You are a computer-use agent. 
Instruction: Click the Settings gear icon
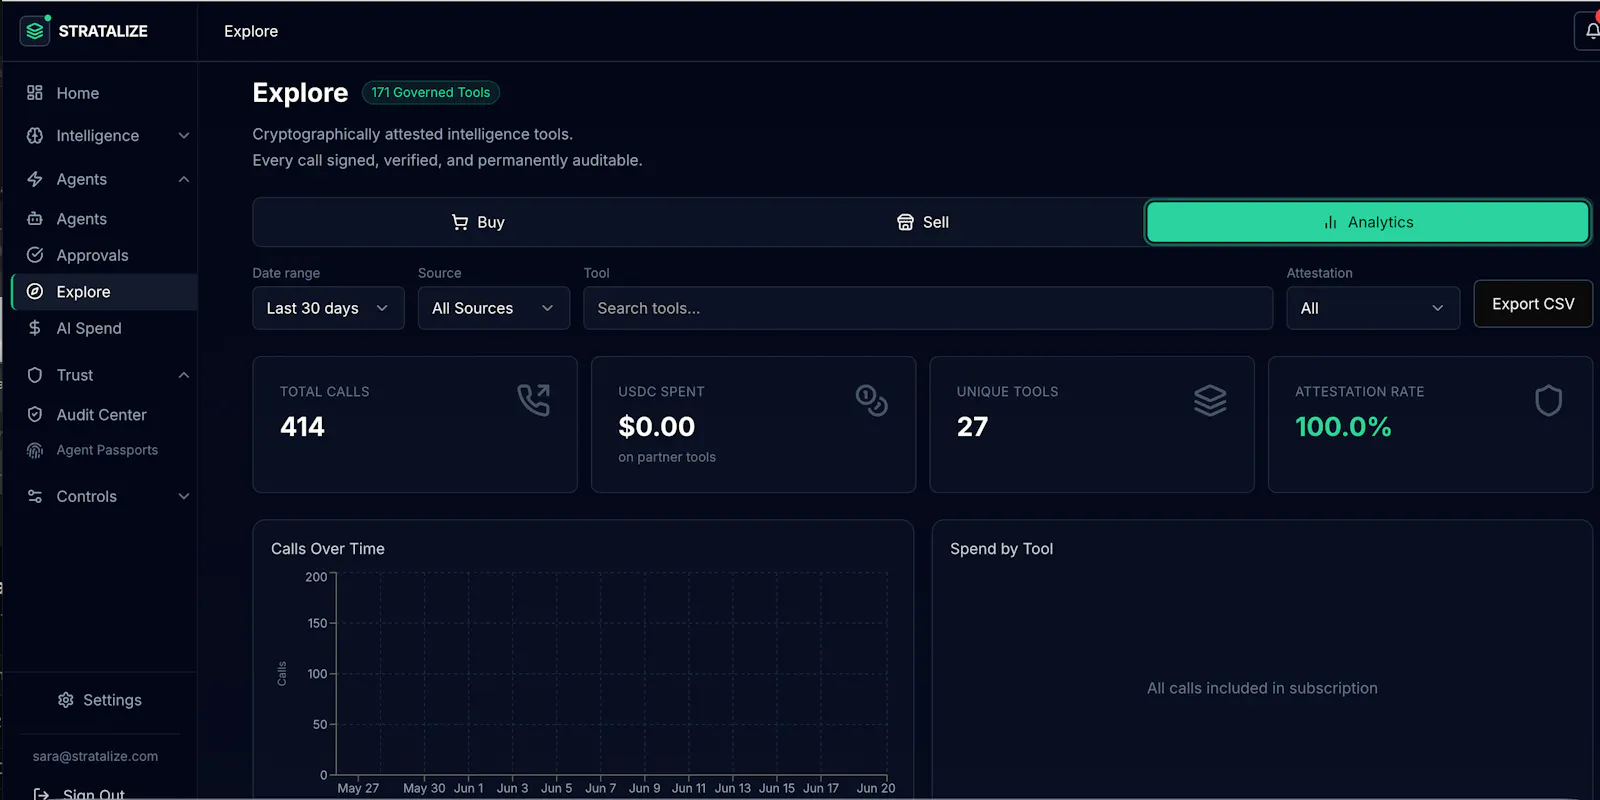(66, 700)
